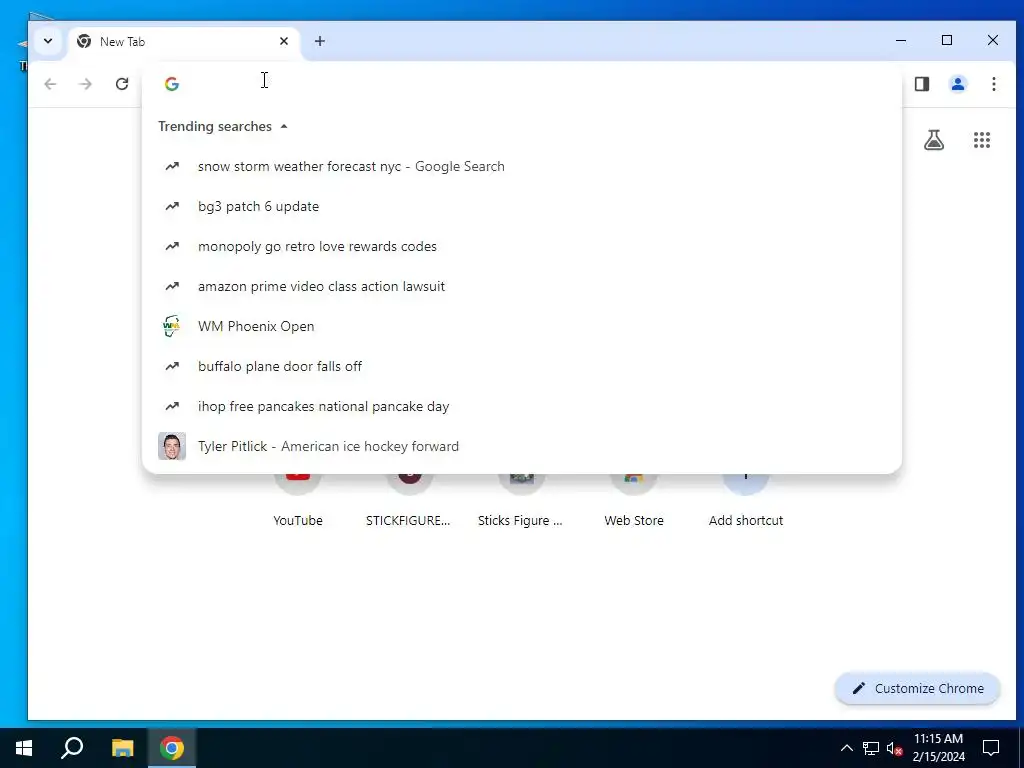Click trending arrow icon beside snow storm
This screenshot has width=1024, height=768.
click(x=172, y=167)
